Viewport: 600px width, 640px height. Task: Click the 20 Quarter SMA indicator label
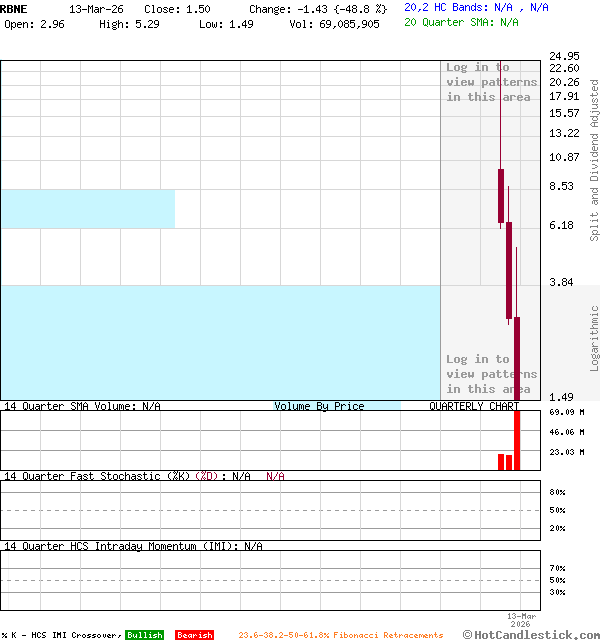pos(461,21)
